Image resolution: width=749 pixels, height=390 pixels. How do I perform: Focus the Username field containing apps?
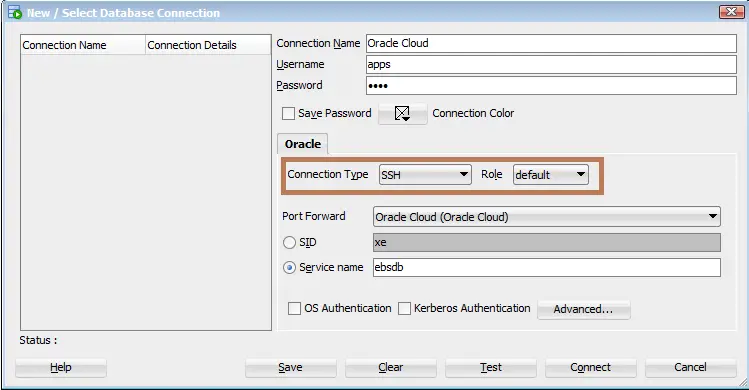click(x=551, y=65)
